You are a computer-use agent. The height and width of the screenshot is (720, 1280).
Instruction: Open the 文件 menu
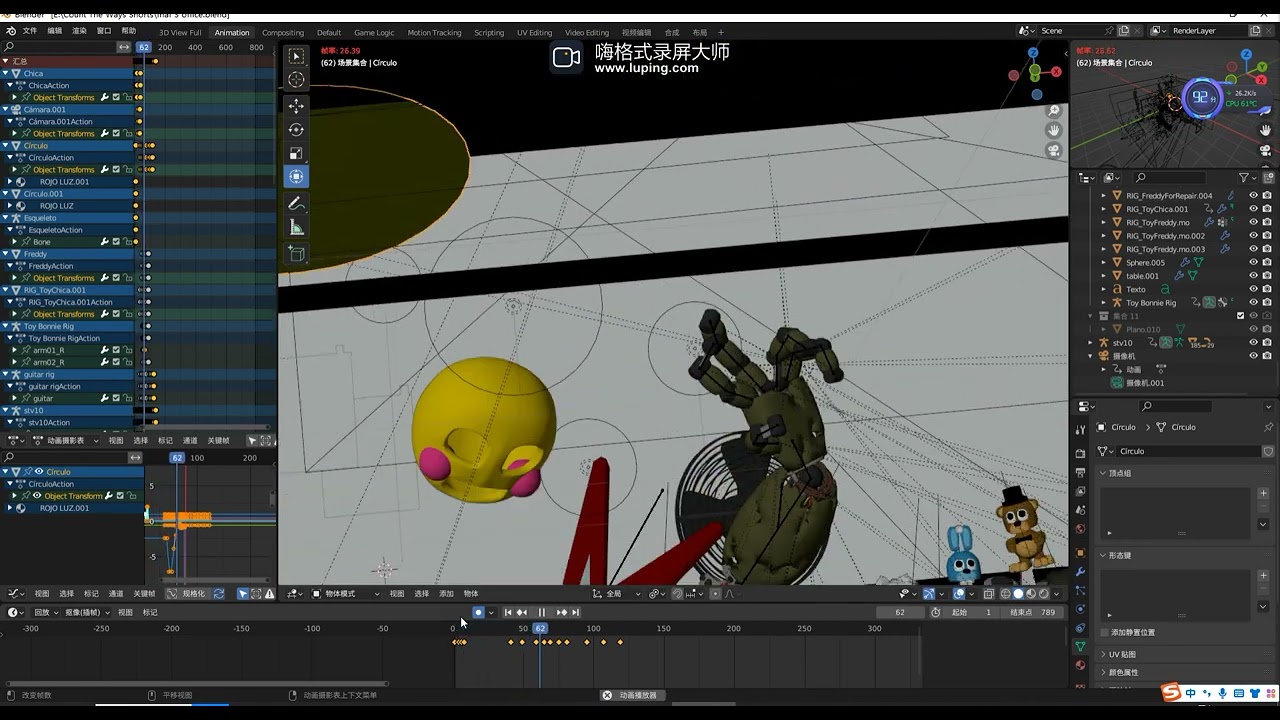(x=30, y=31)
